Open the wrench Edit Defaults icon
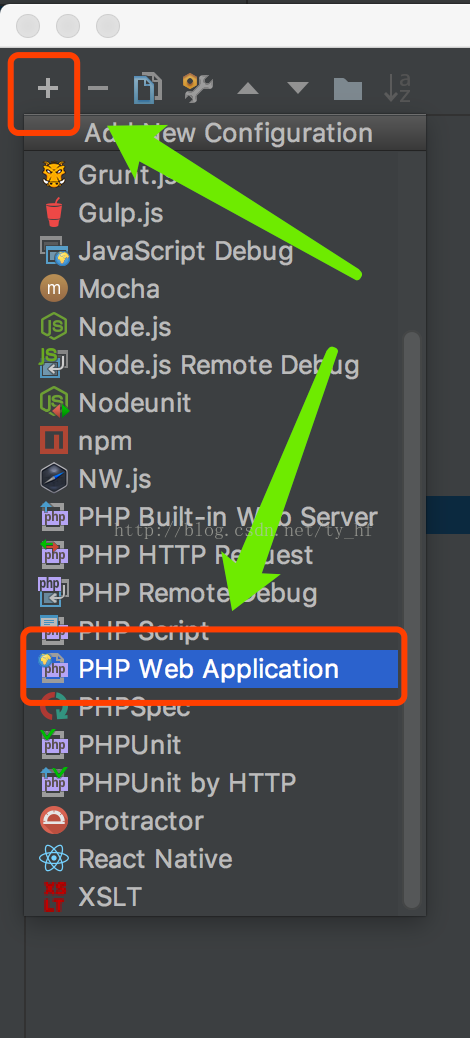The height and width of the screenshot is (1038, 470). (x=197, y=87)
